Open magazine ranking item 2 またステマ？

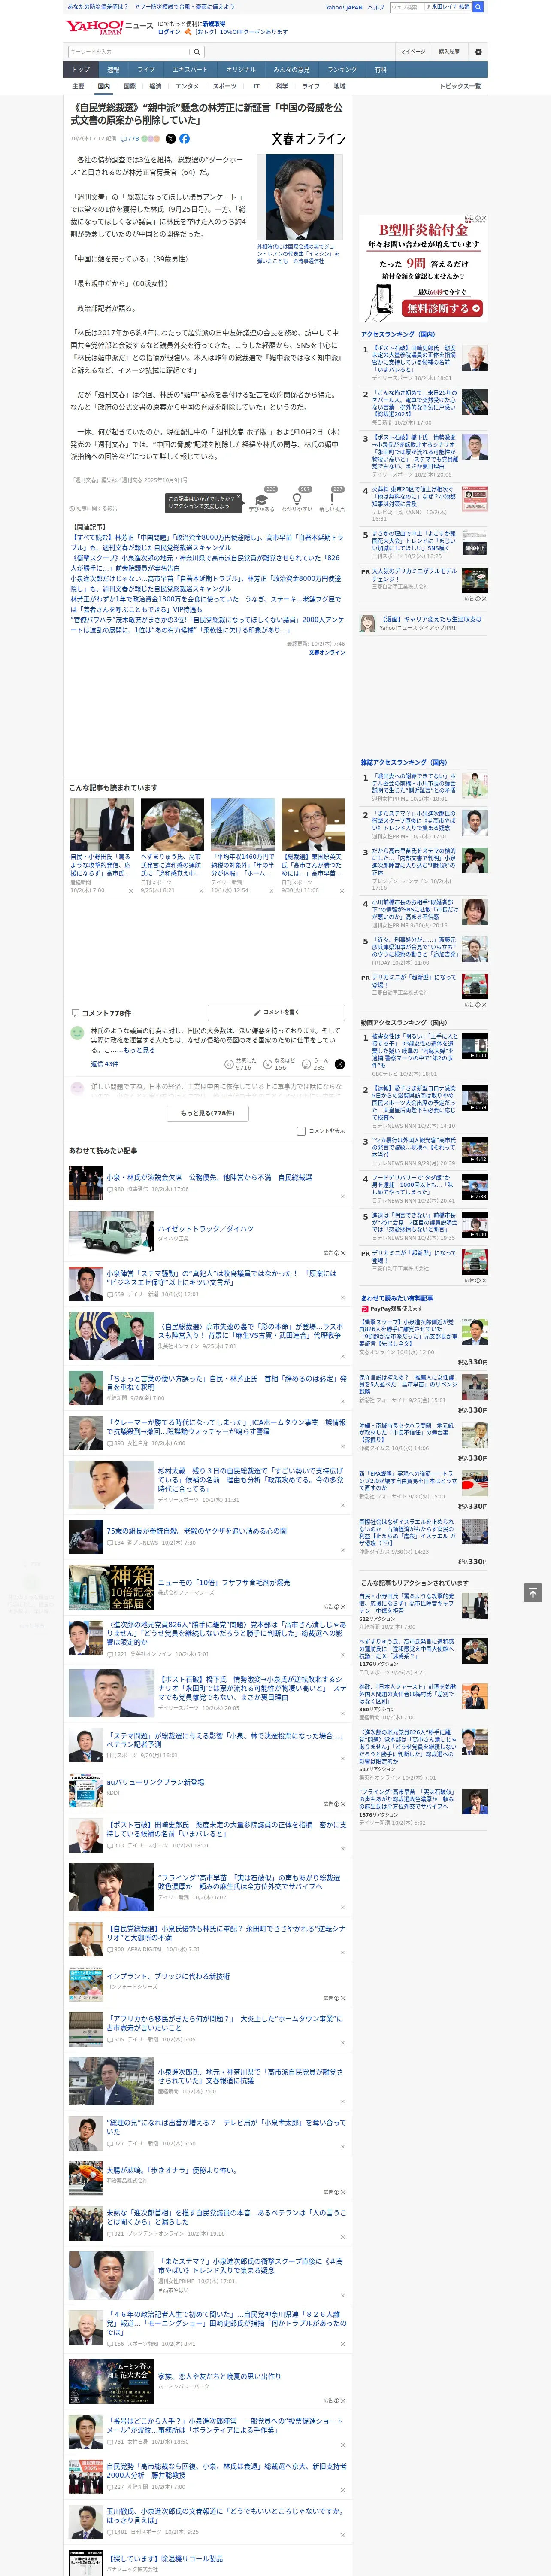tap(414, 821)
